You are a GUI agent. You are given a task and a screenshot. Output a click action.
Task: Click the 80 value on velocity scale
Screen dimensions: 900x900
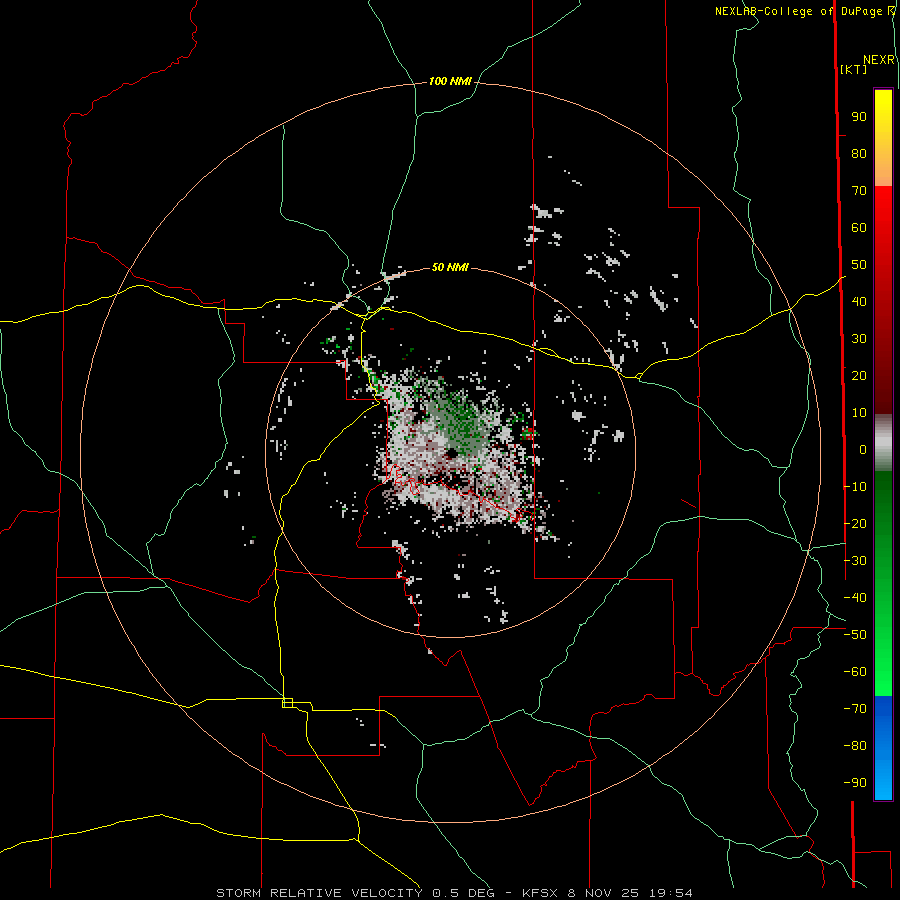859,153
